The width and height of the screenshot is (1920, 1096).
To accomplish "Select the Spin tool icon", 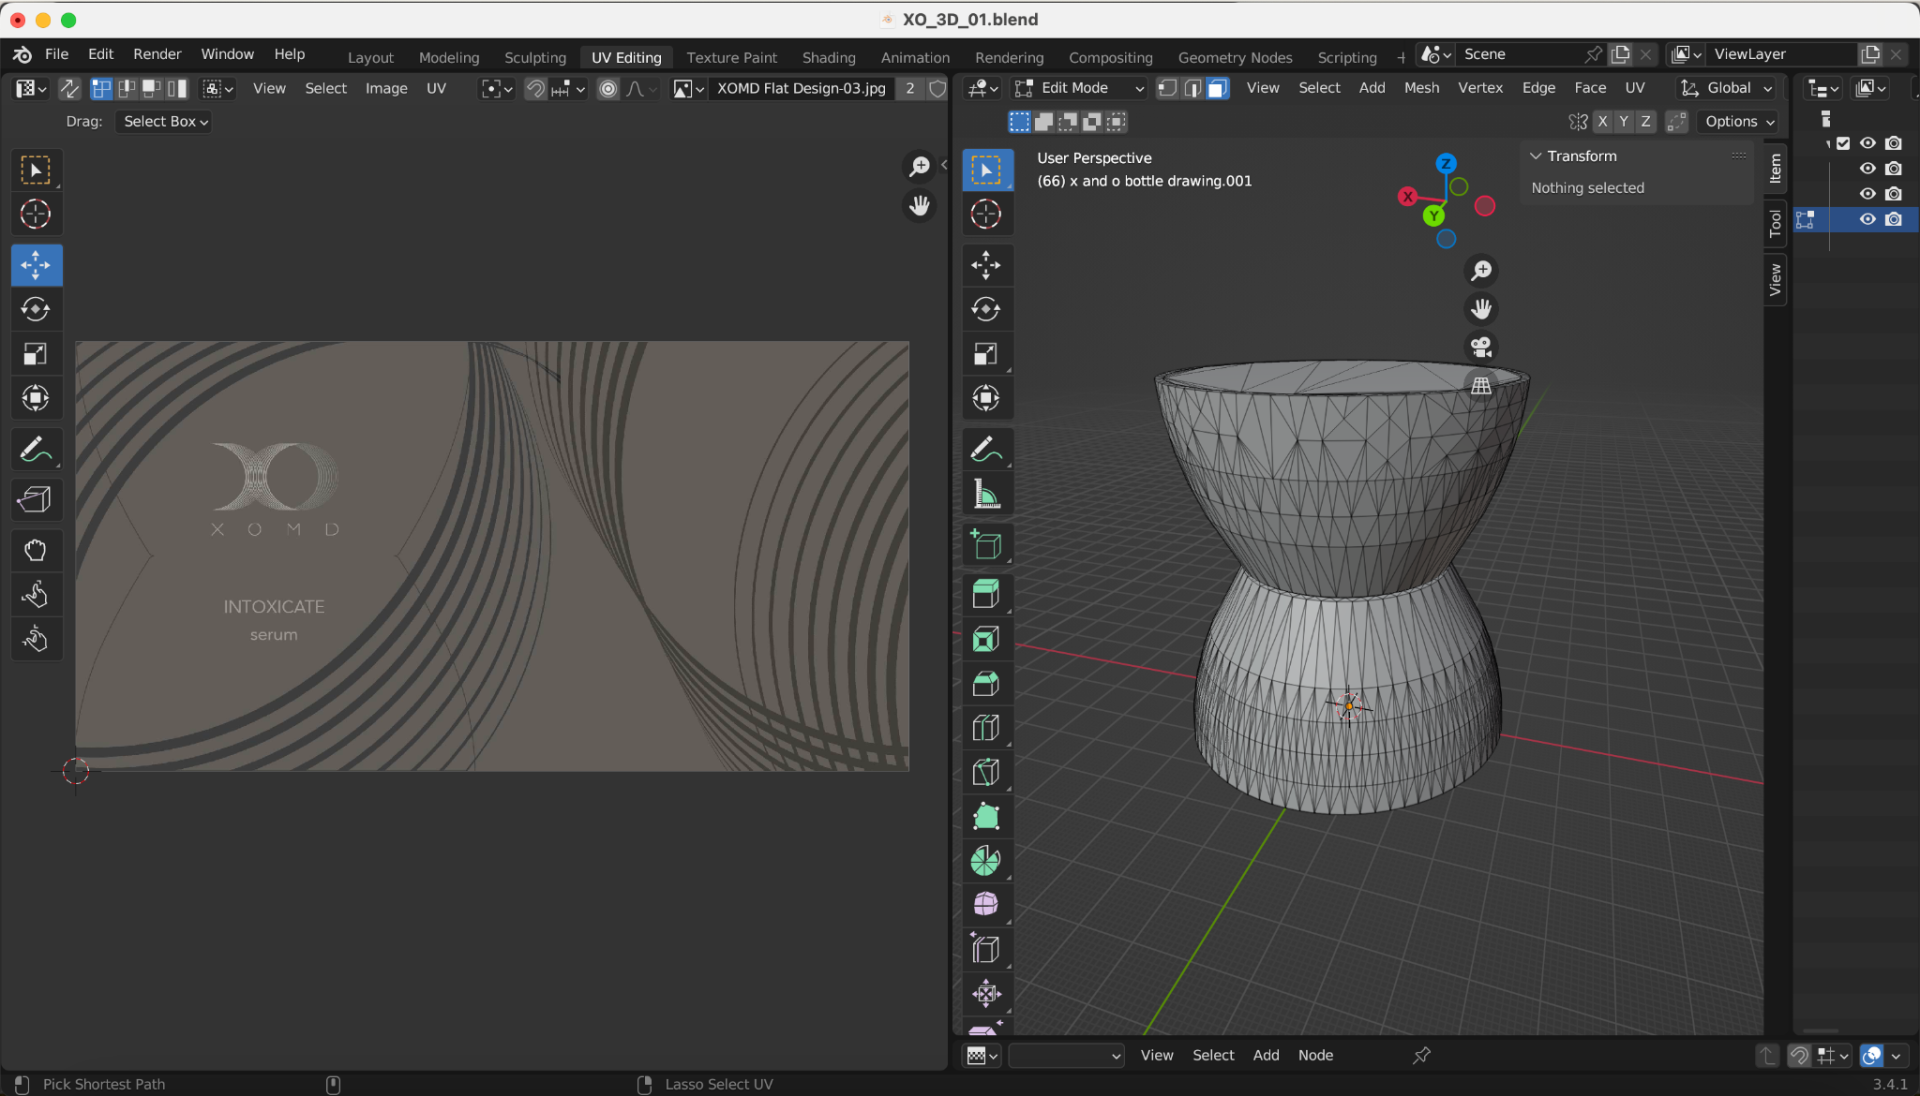I will coord(985,861).
